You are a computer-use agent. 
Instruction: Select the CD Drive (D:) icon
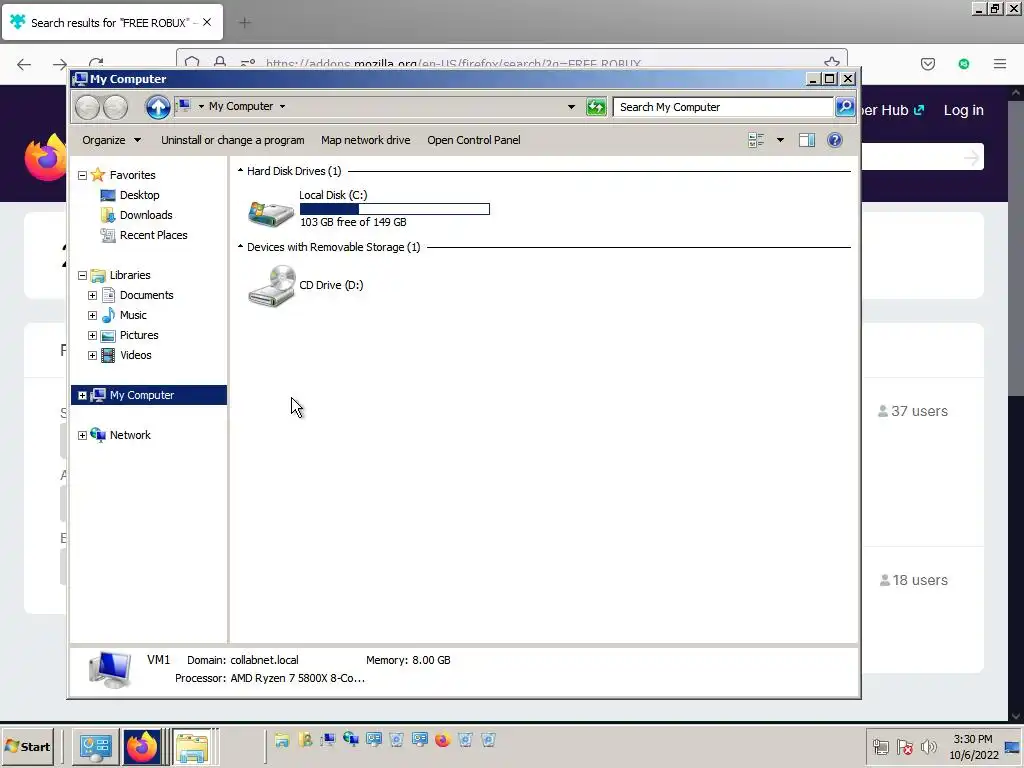(271, 285)
